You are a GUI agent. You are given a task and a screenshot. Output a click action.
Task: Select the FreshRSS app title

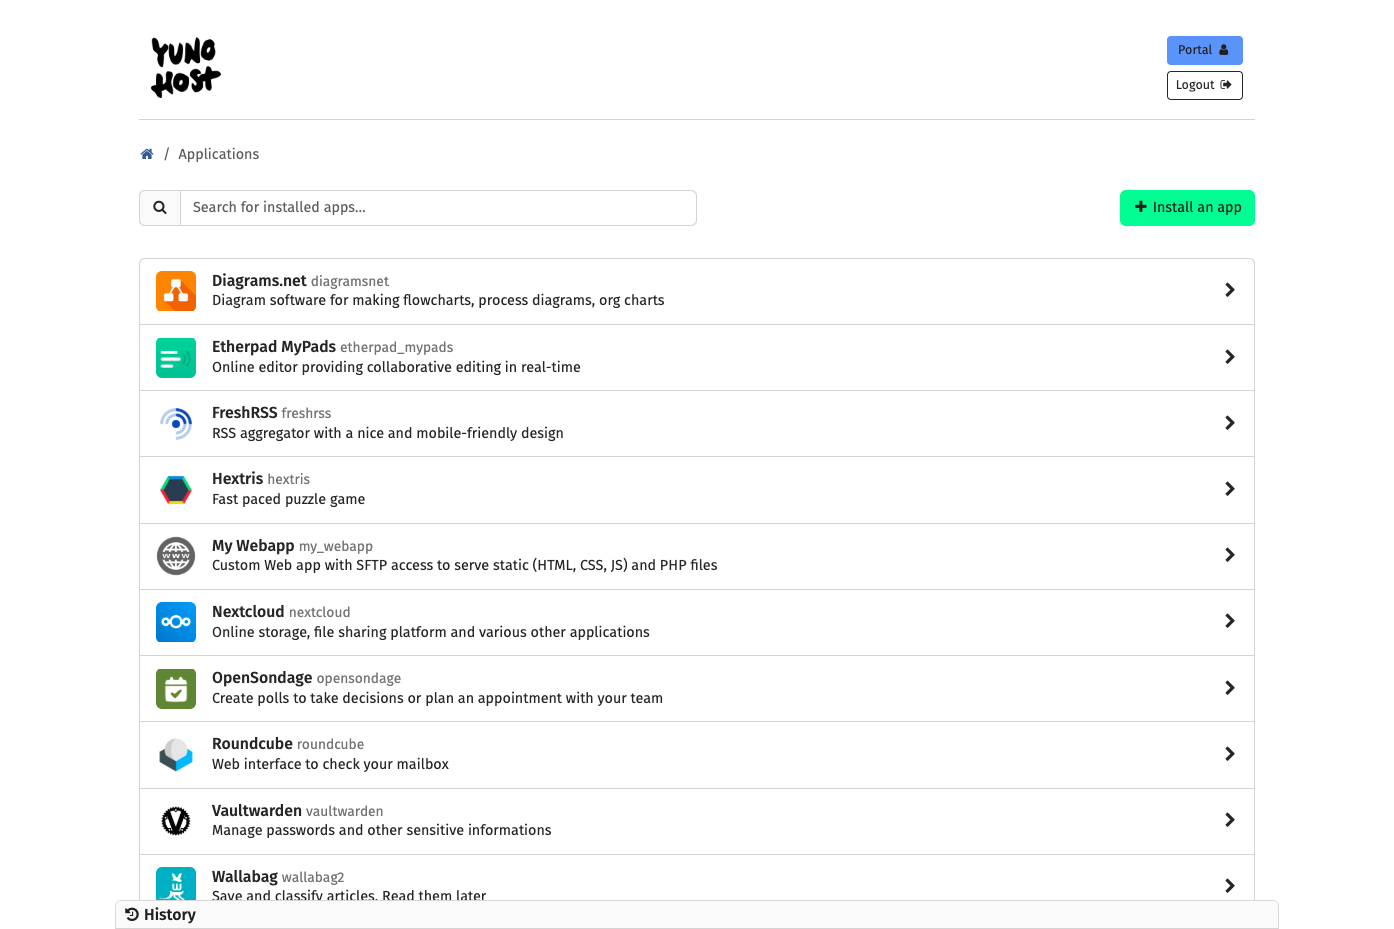click(x=244, y=413)
